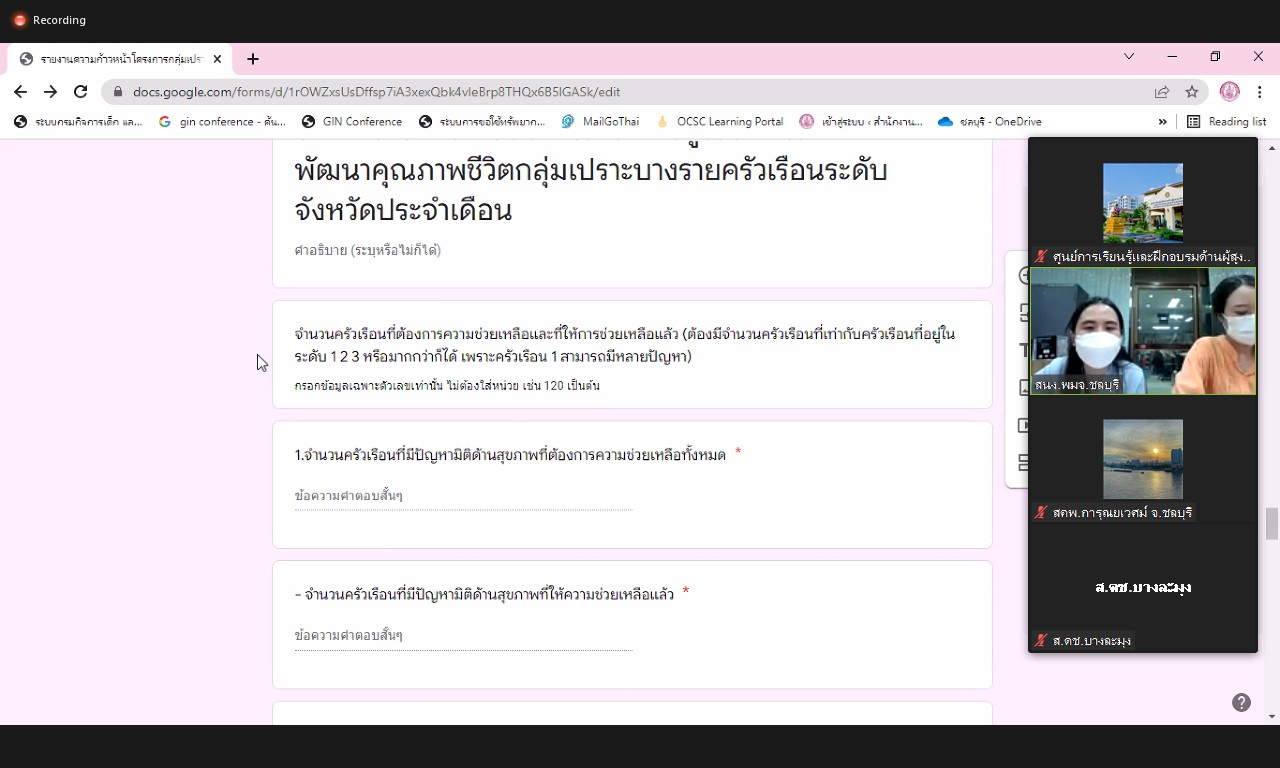Open the GIN Conference bookmark

click(352, 122)
